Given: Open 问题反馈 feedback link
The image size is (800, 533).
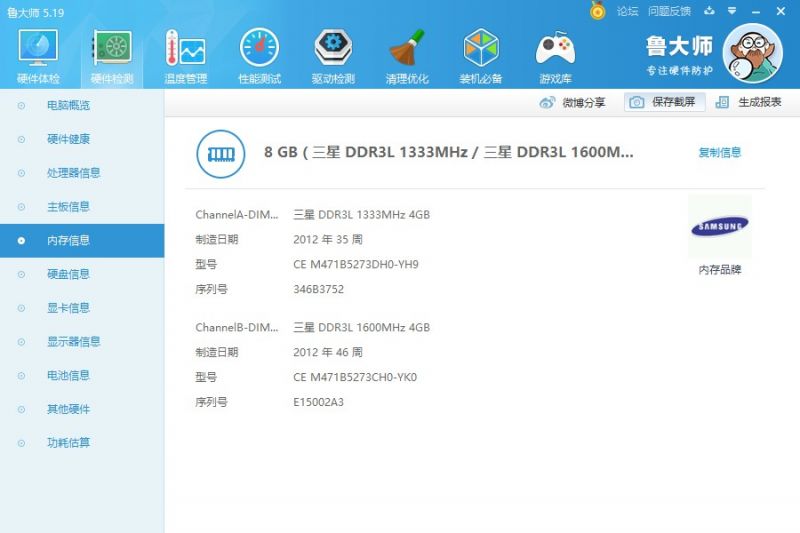Looking at the screenshot, I should tap(669, 11).
